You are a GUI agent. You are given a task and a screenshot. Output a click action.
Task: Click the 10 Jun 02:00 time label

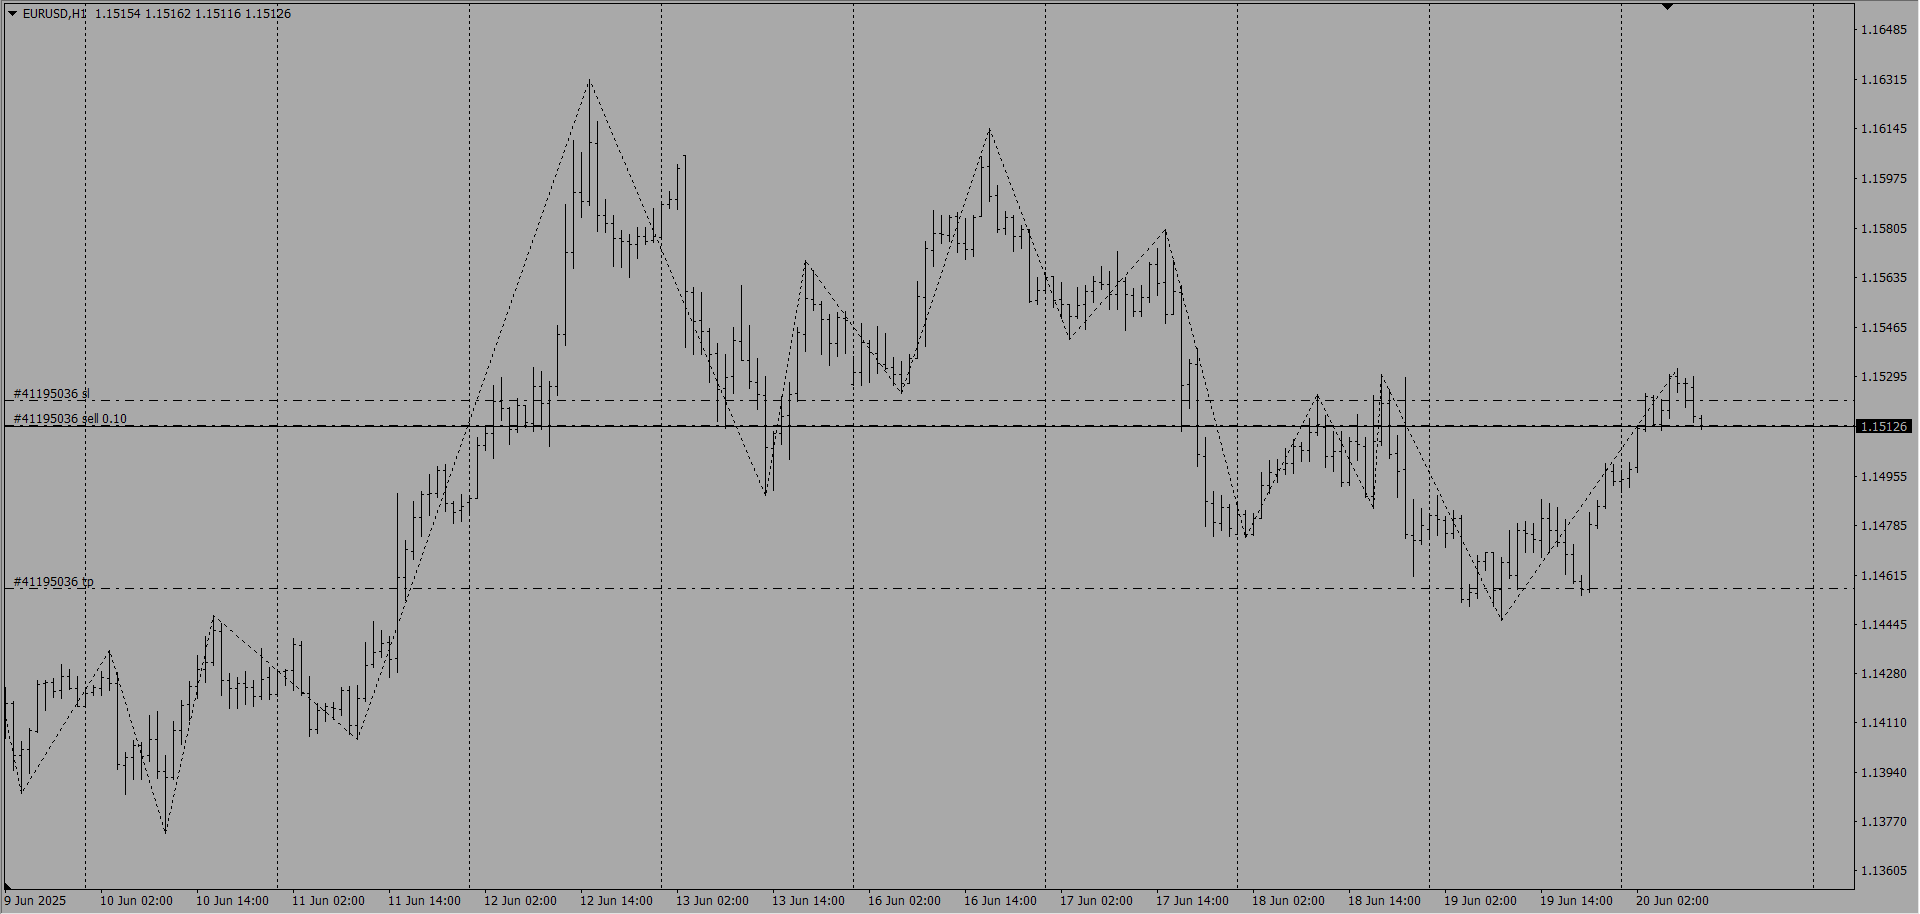(136, 901)
